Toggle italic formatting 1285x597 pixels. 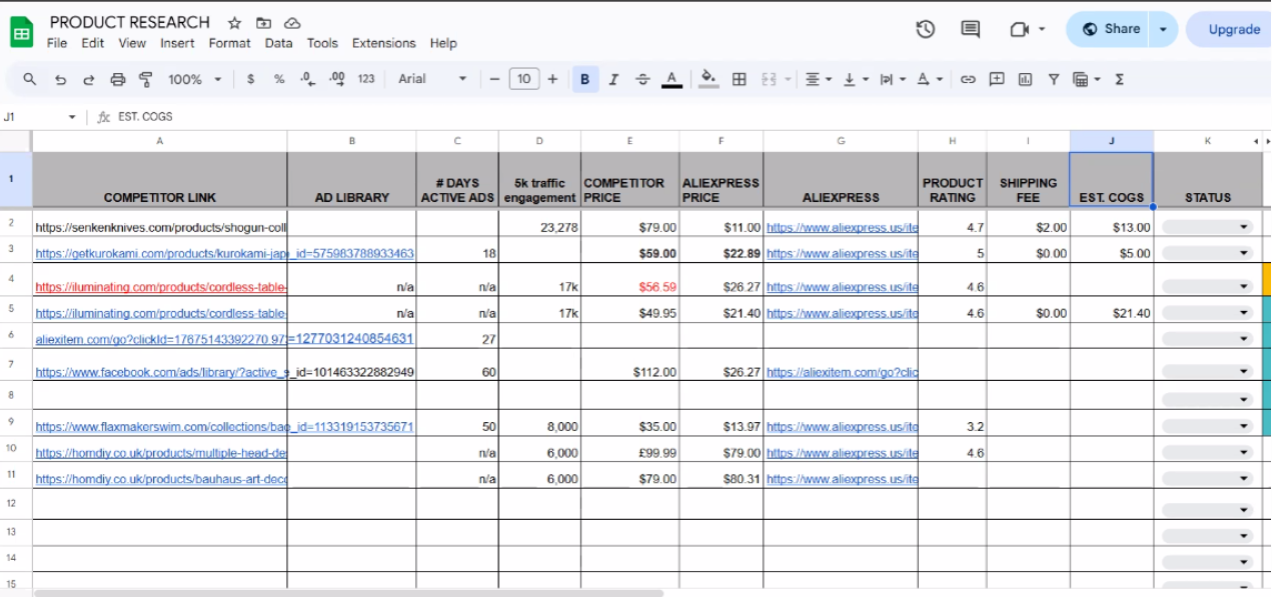(614, 79)
